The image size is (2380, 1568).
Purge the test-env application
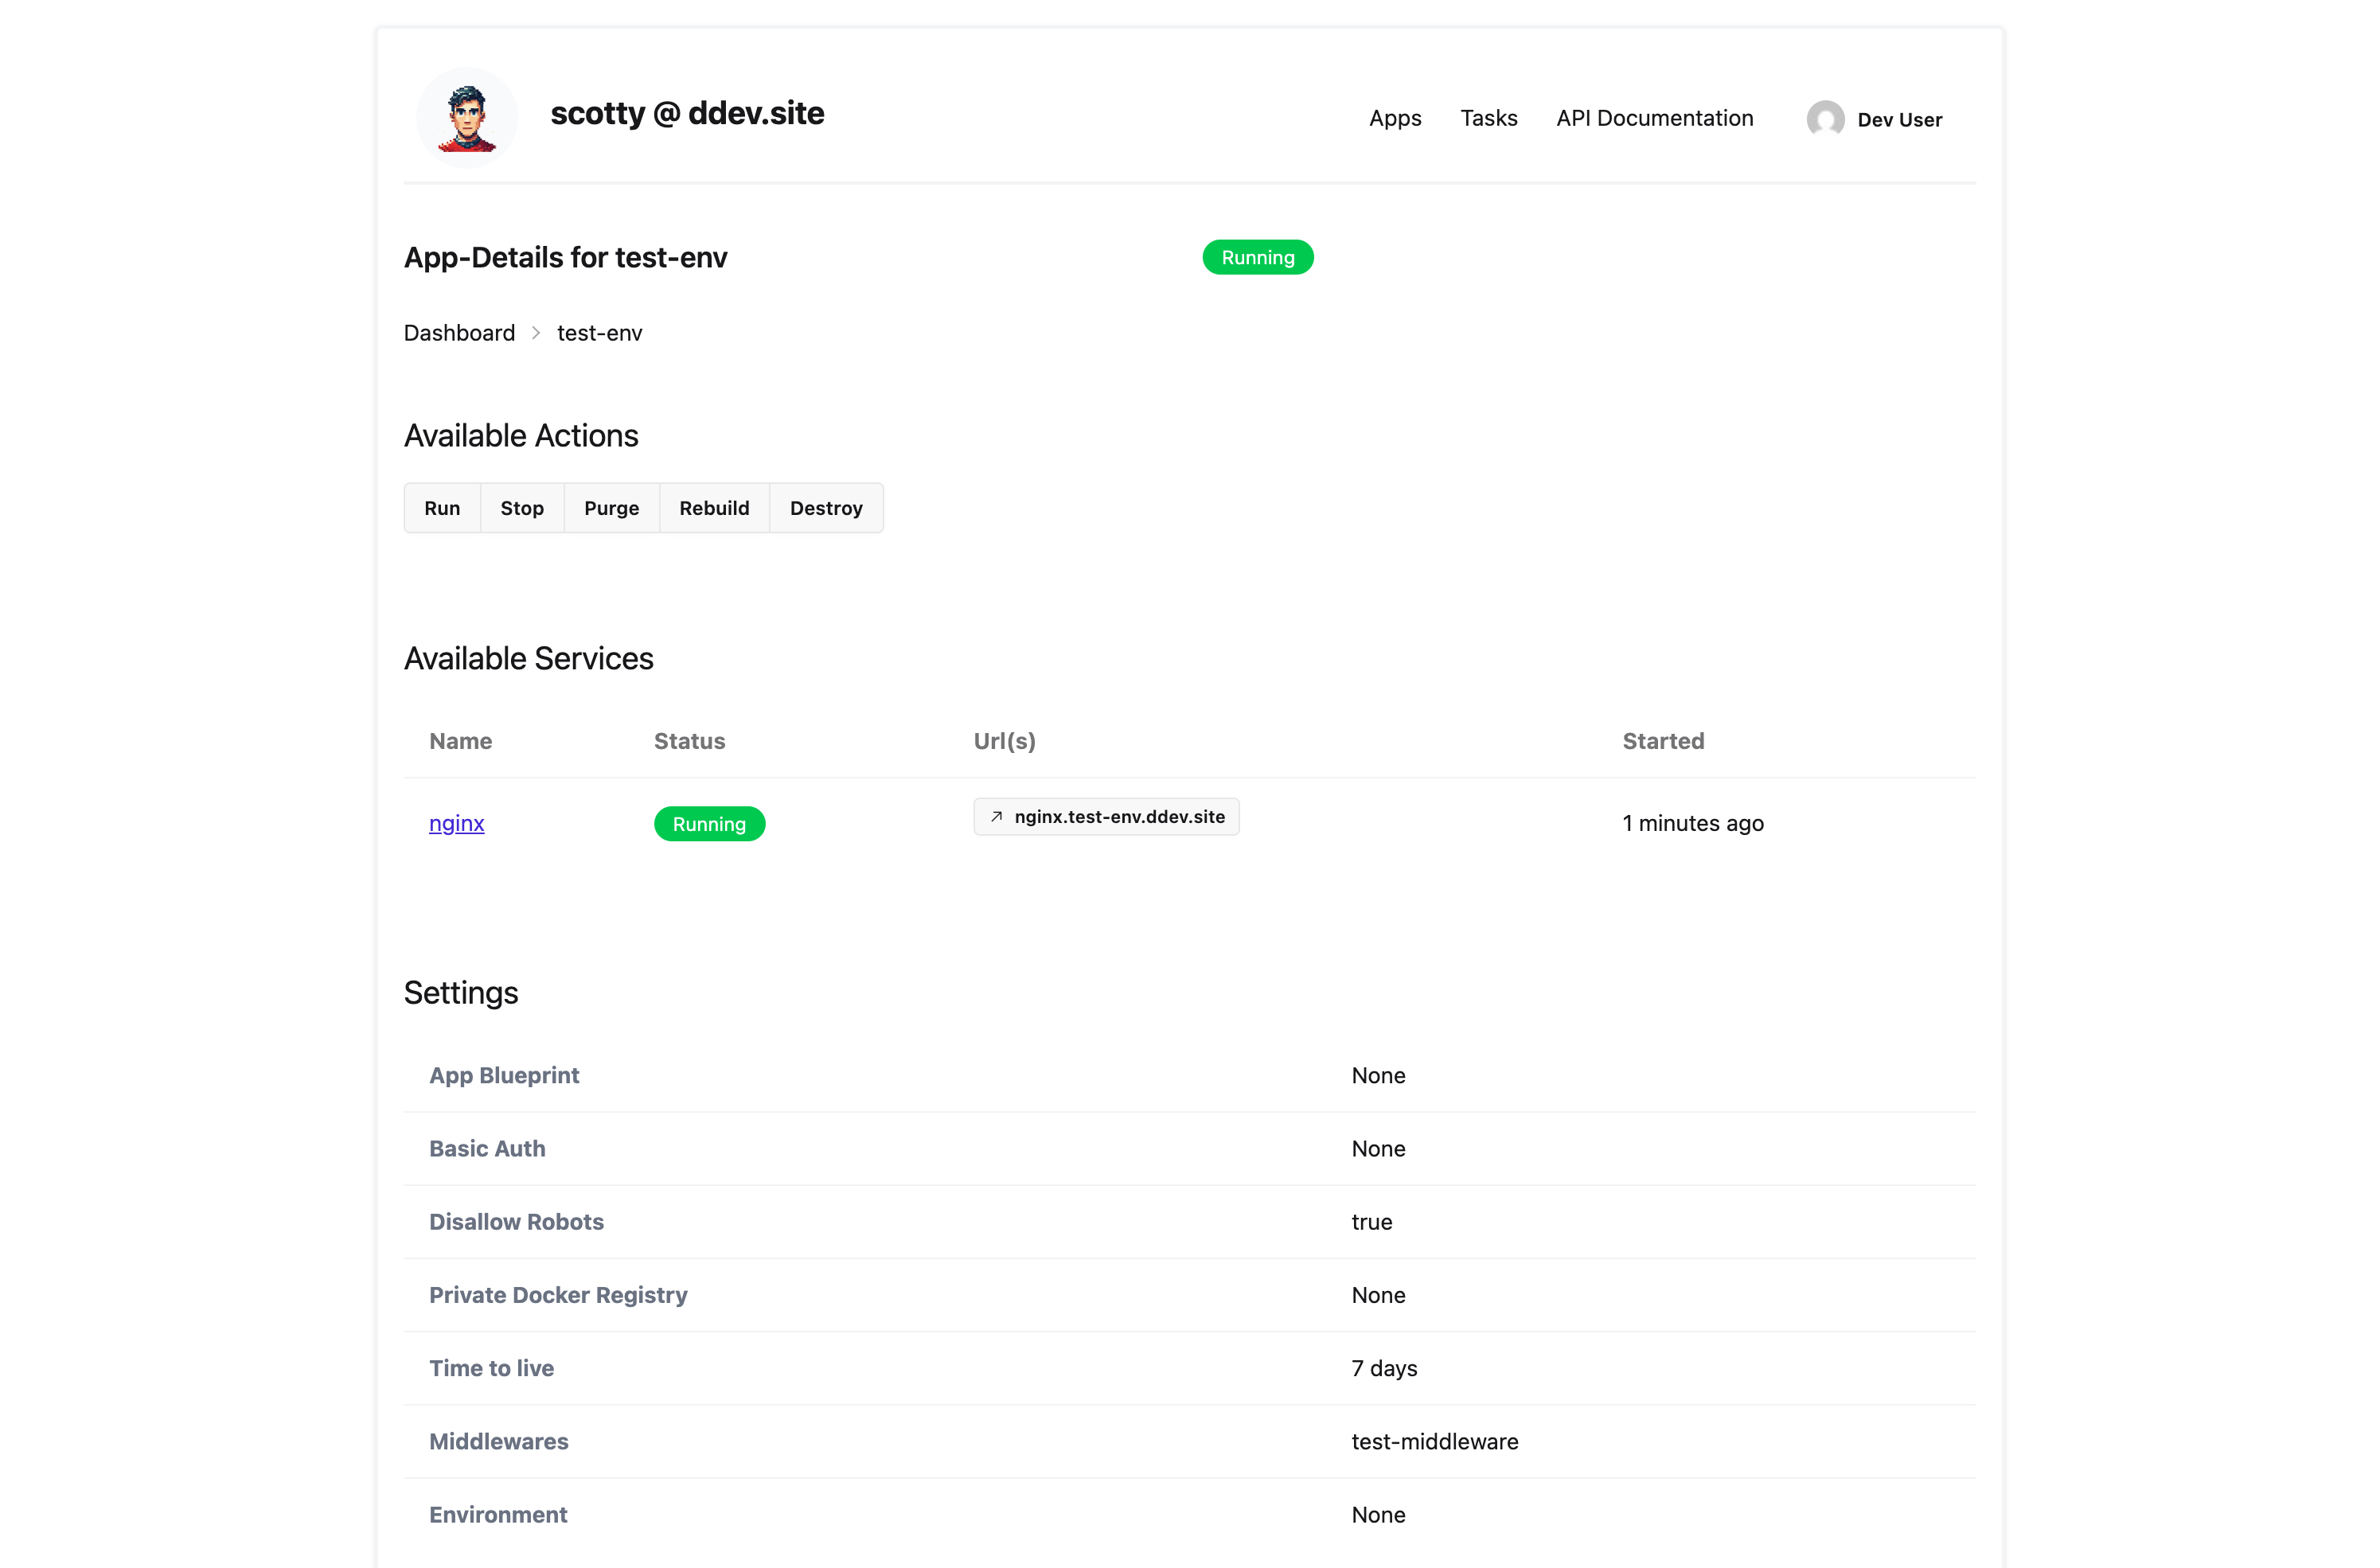coord(611,508)
